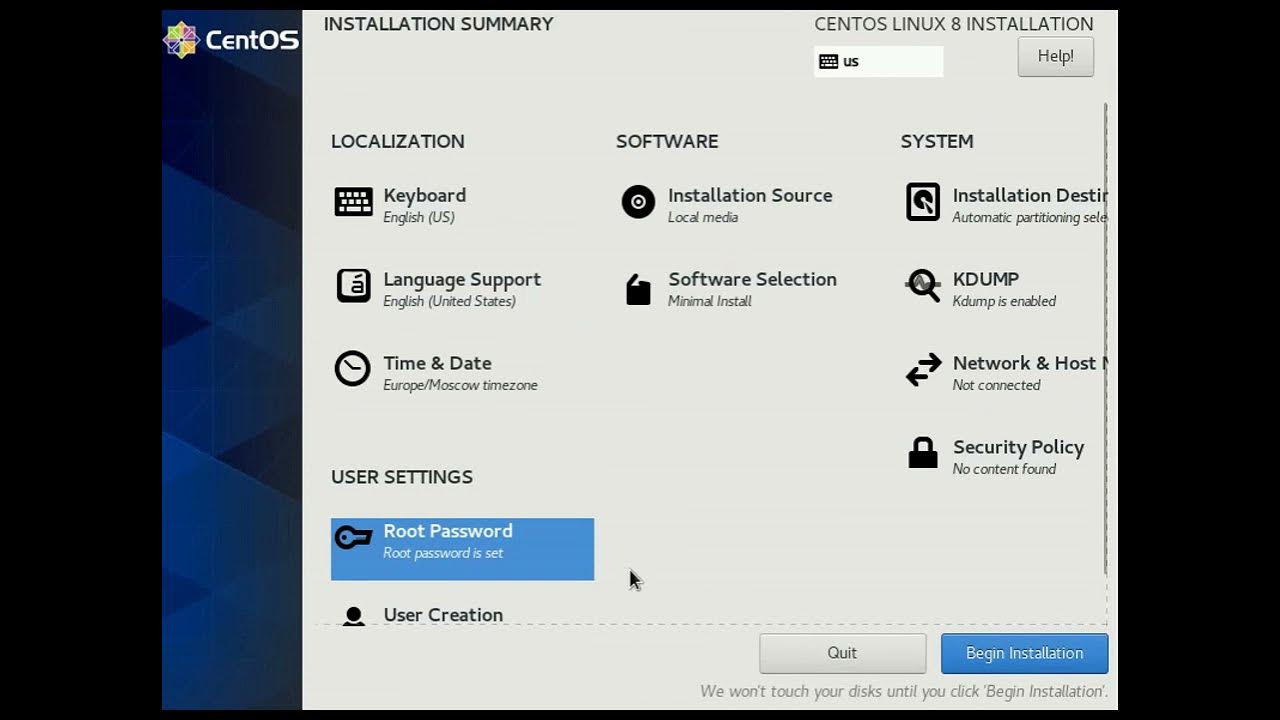Open Installation Source label
1280x720 pixels.
(750, 195)
